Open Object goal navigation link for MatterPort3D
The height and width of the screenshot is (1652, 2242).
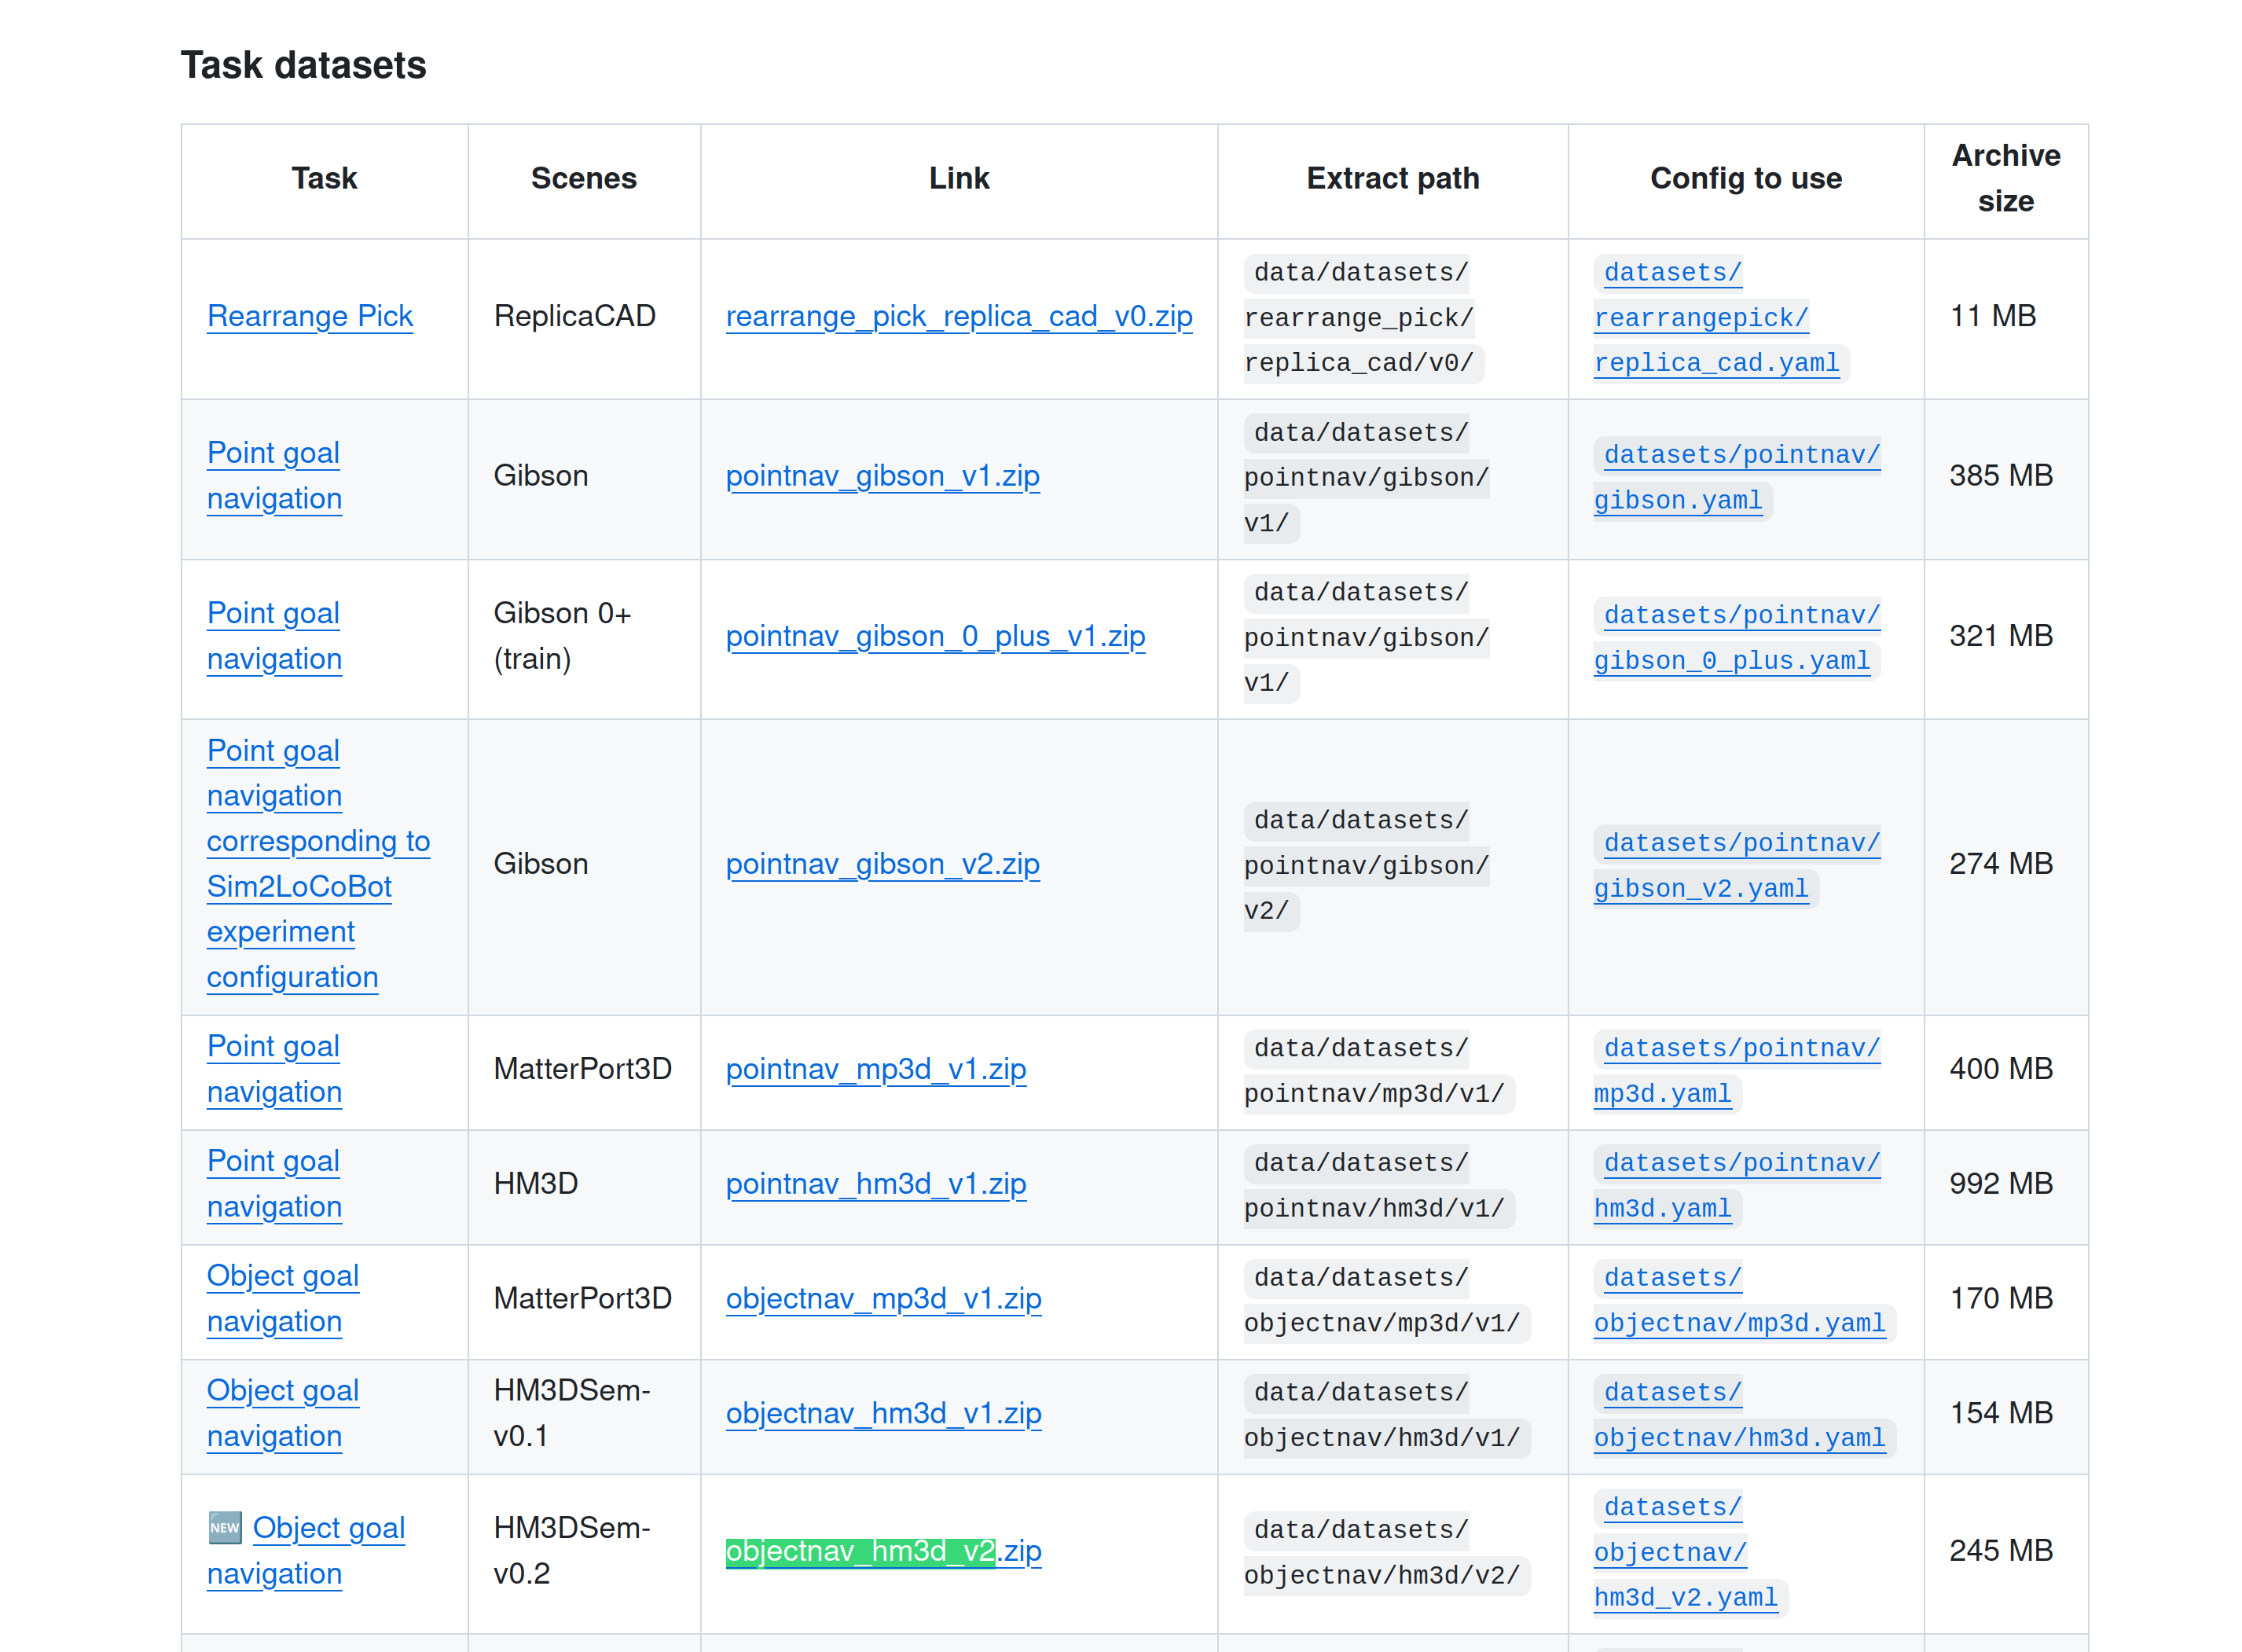pyautogui.click(x=282, y=1276)
